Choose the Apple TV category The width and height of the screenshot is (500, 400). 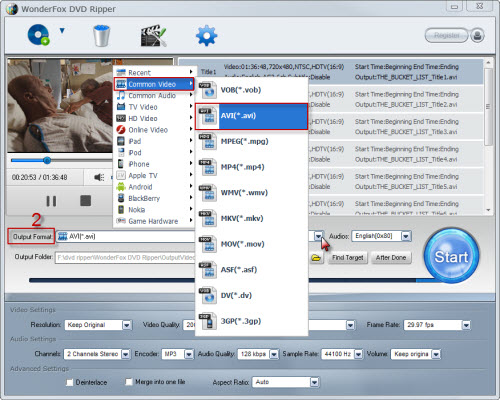pyautogui.click(x=154, y=175)
